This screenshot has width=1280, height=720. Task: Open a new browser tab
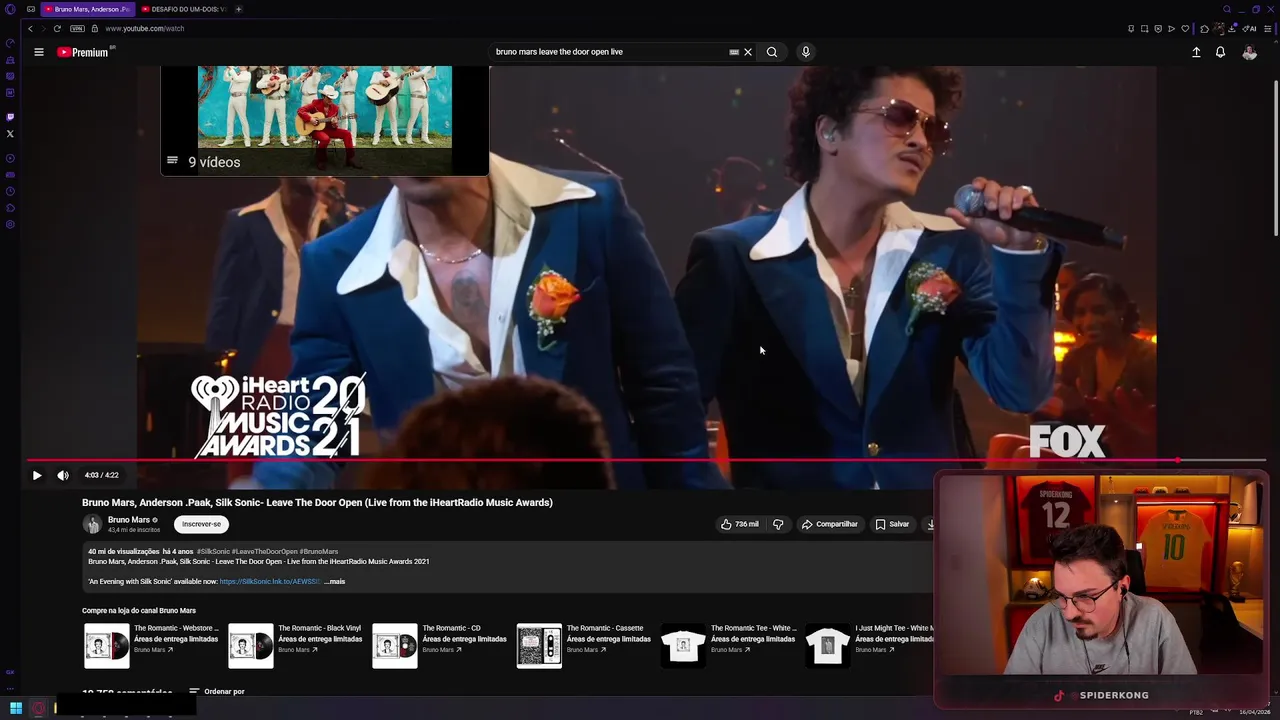(239, 9)
